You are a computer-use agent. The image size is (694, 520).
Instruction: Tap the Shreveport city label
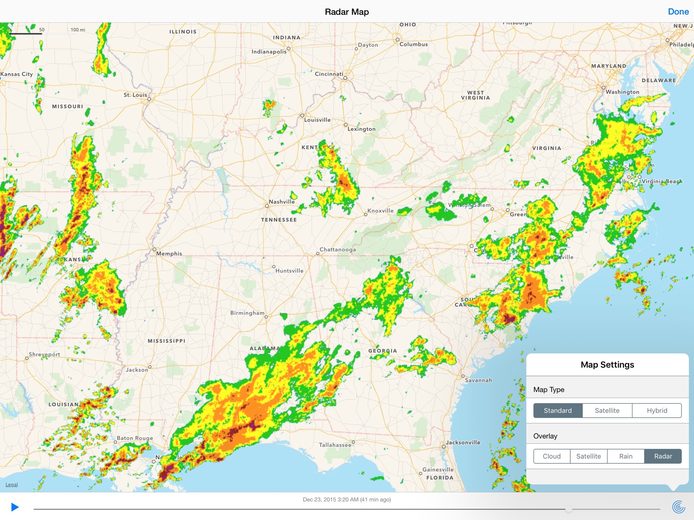click(44, 354)
